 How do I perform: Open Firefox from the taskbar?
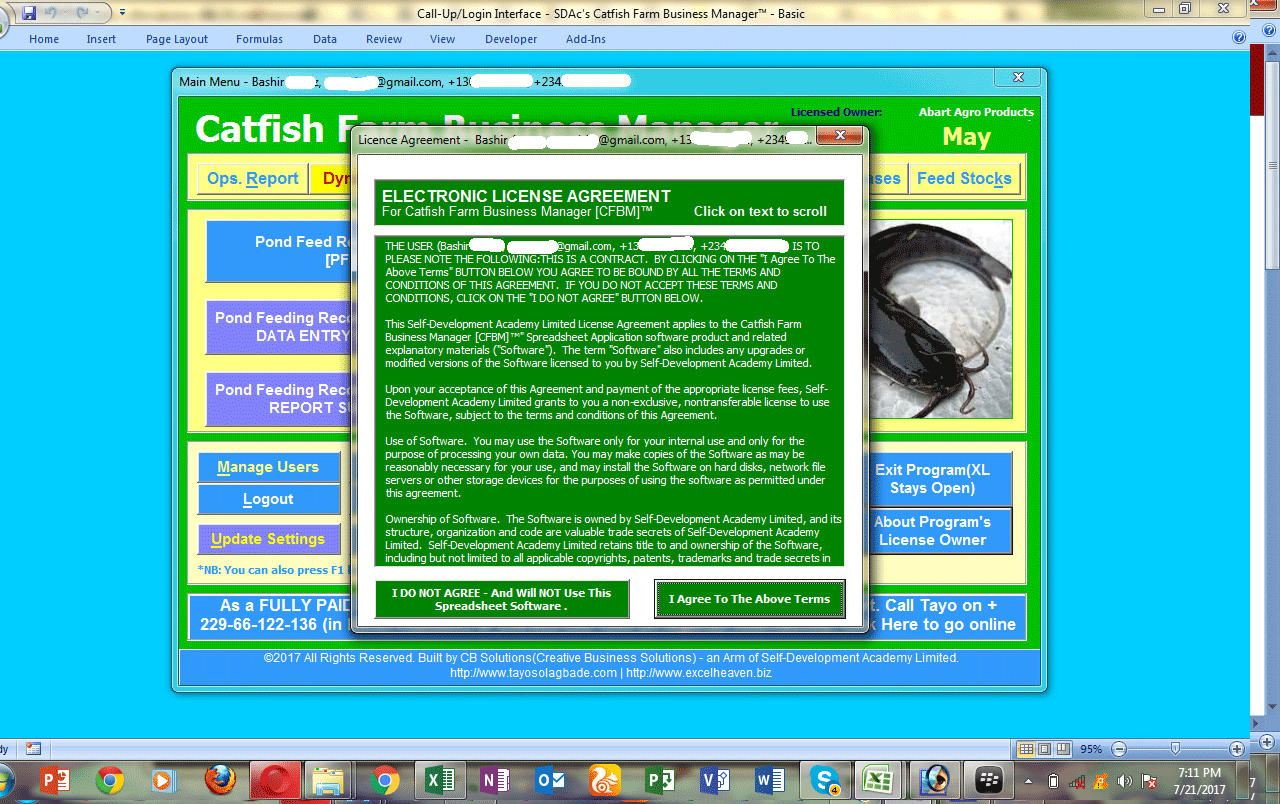coord(219,780)
